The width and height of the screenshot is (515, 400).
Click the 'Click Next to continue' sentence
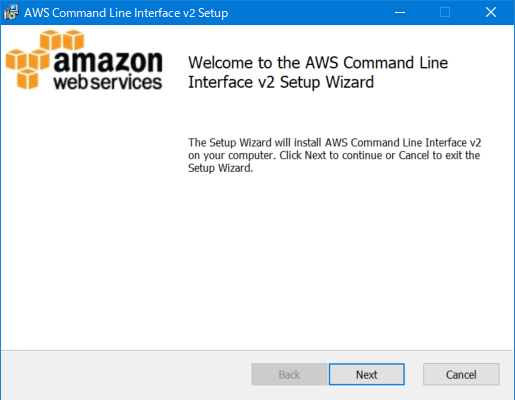(x=337, y=155)
